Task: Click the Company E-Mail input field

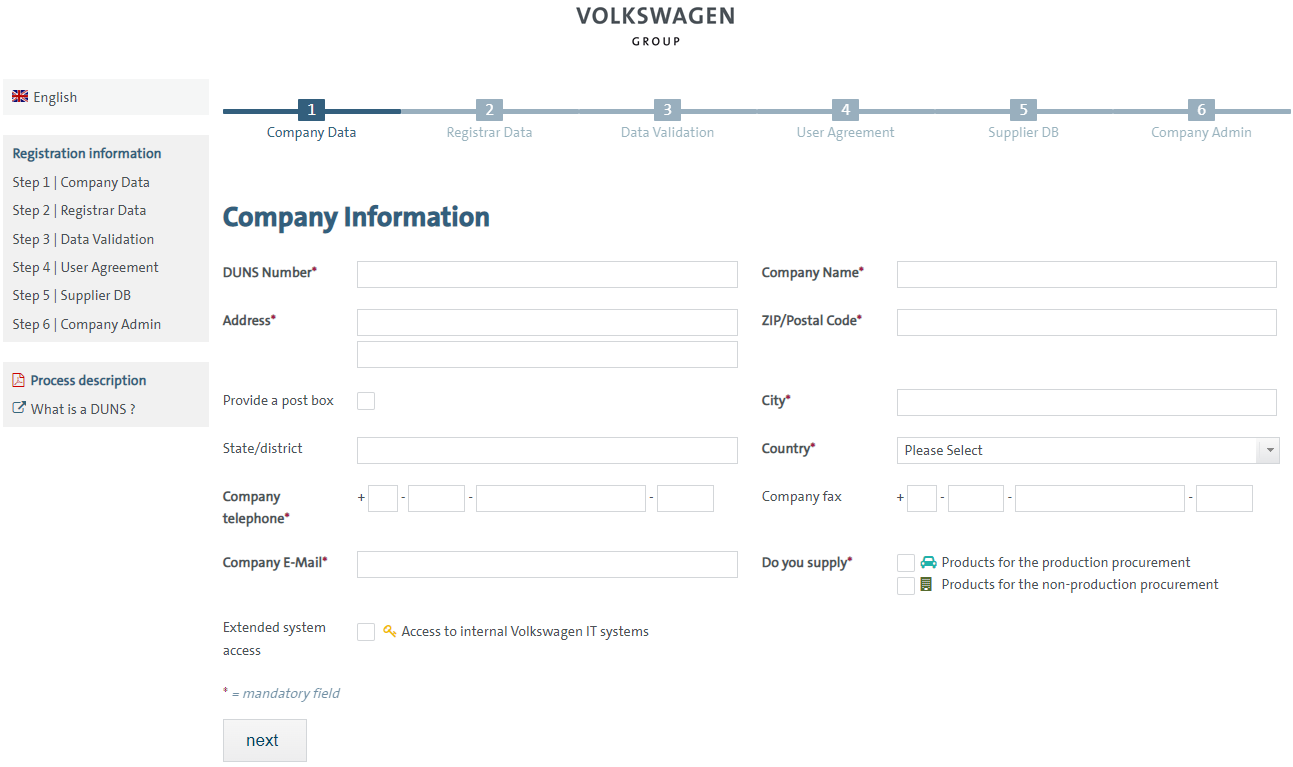Action: (x=547, y=564)
